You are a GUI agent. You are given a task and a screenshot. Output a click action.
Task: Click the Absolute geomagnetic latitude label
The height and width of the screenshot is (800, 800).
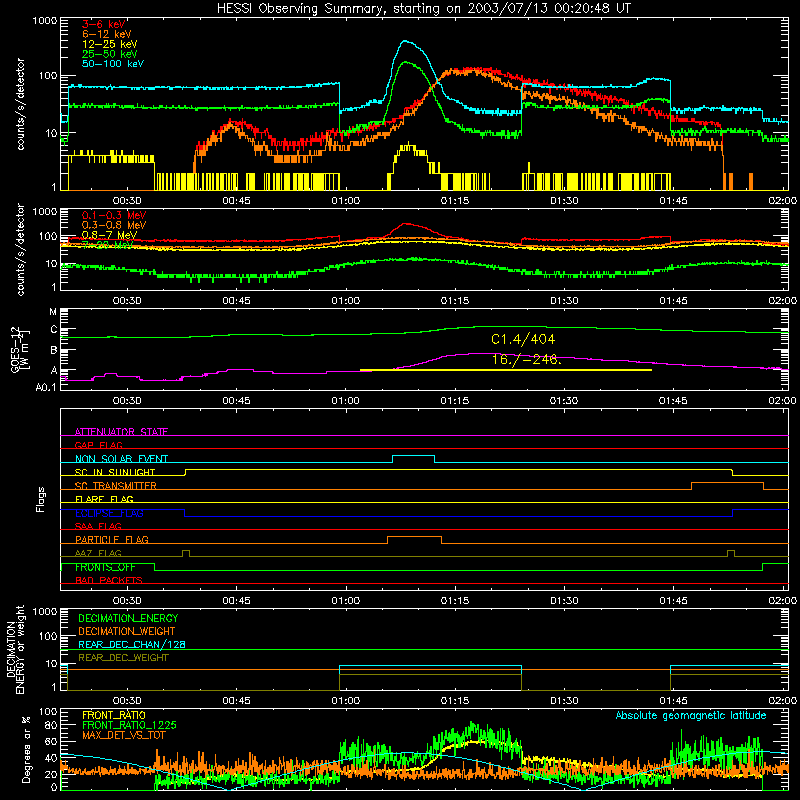pos(691,716)
